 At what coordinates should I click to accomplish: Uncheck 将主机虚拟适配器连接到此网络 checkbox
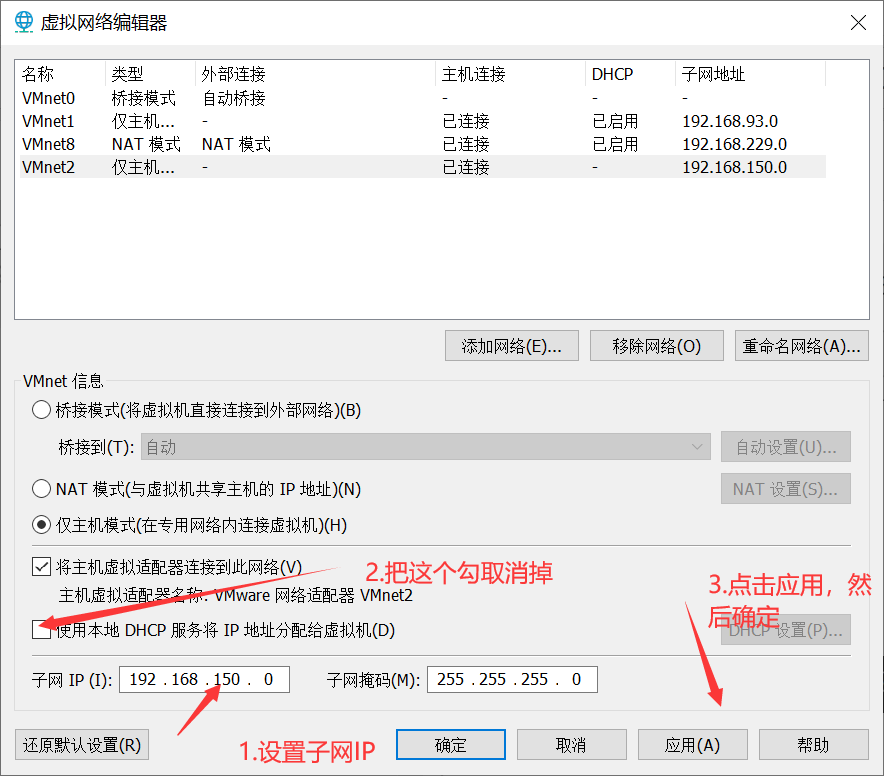pyautogui.click(x=41, y=567)
